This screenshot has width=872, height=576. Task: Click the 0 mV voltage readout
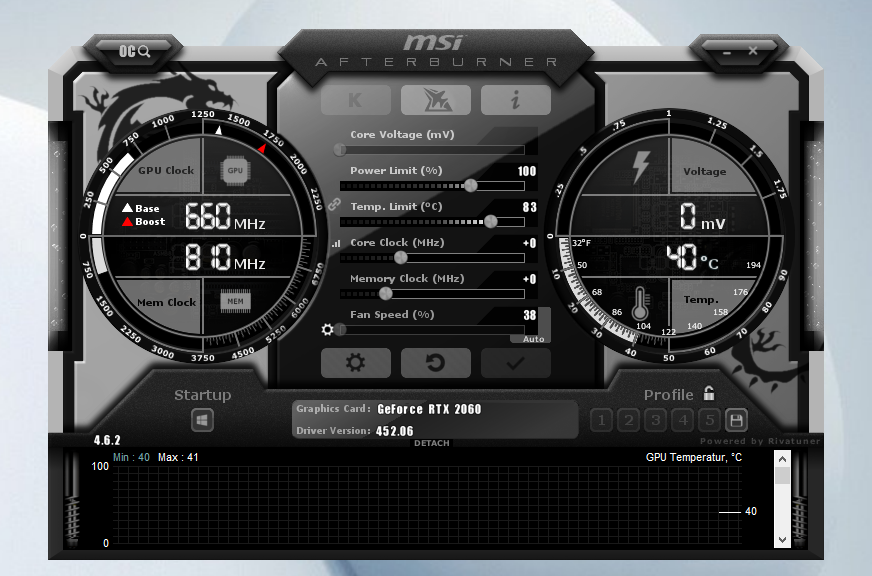[702, 216]
